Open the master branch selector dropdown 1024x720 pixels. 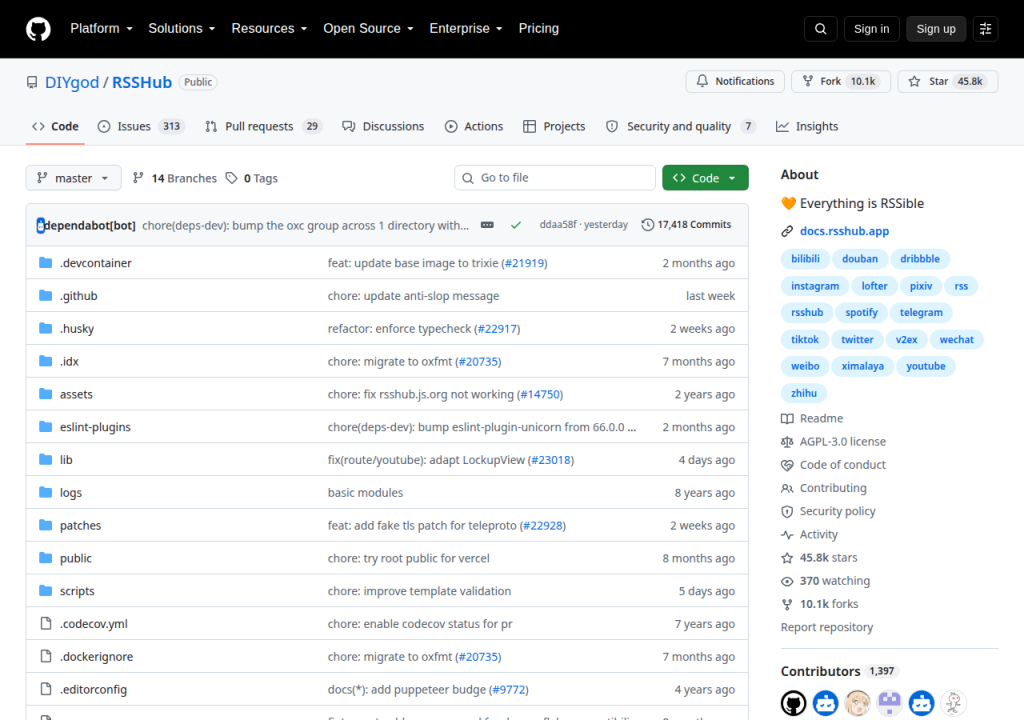(73, 178)
